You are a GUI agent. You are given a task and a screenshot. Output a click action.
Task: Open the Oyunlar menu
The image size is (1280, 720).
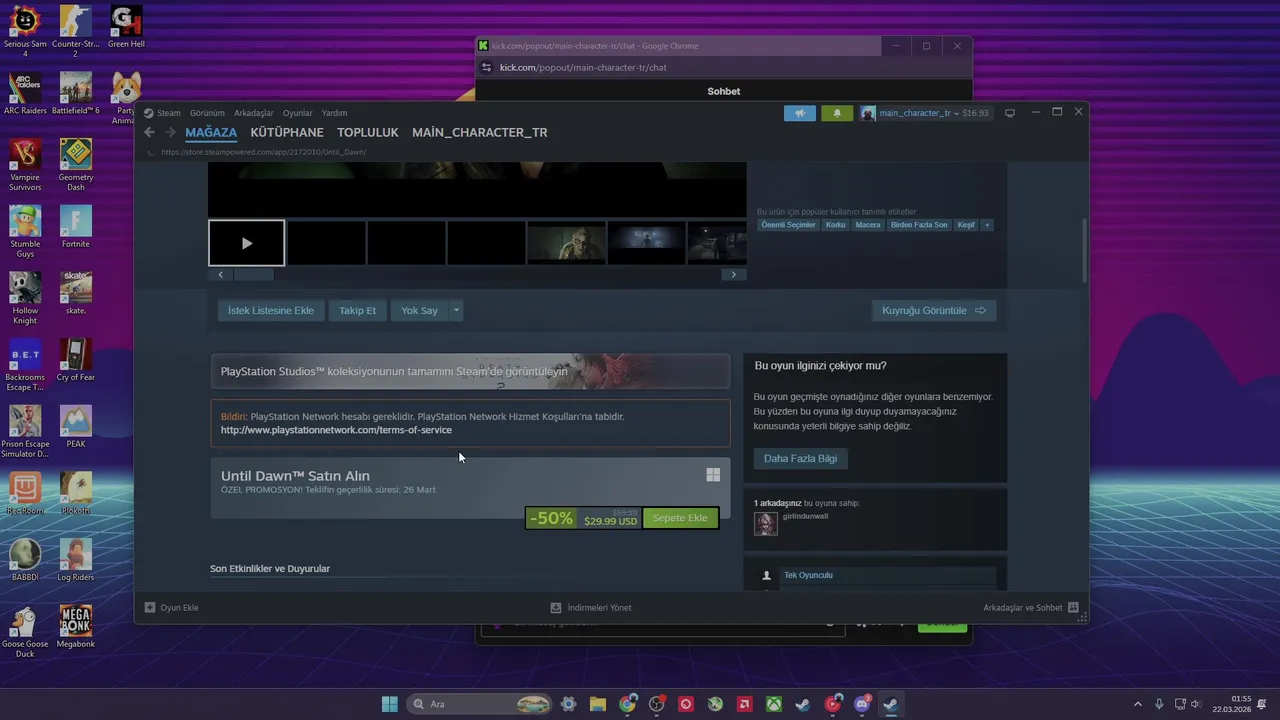click(x=298, y=113)
